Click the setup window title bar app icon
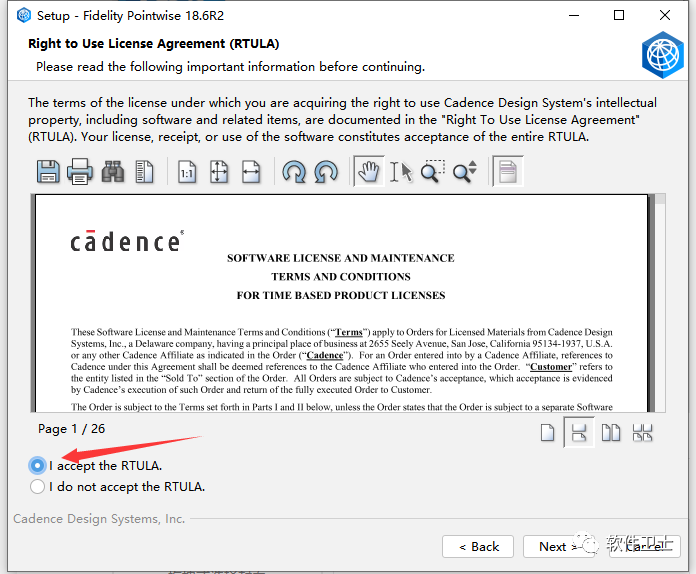Viewport: 696px width, 574px height. coord(24,16)
